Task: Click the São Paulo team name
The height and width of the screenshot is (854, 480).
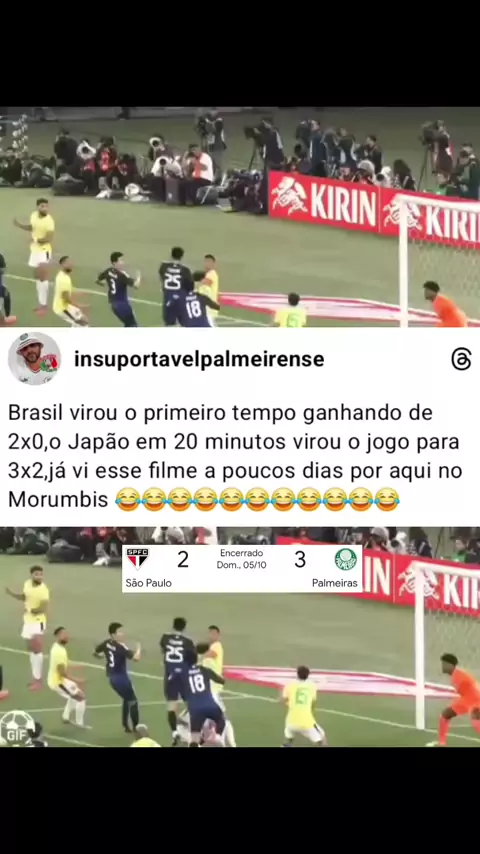Action: pos(148,583)
